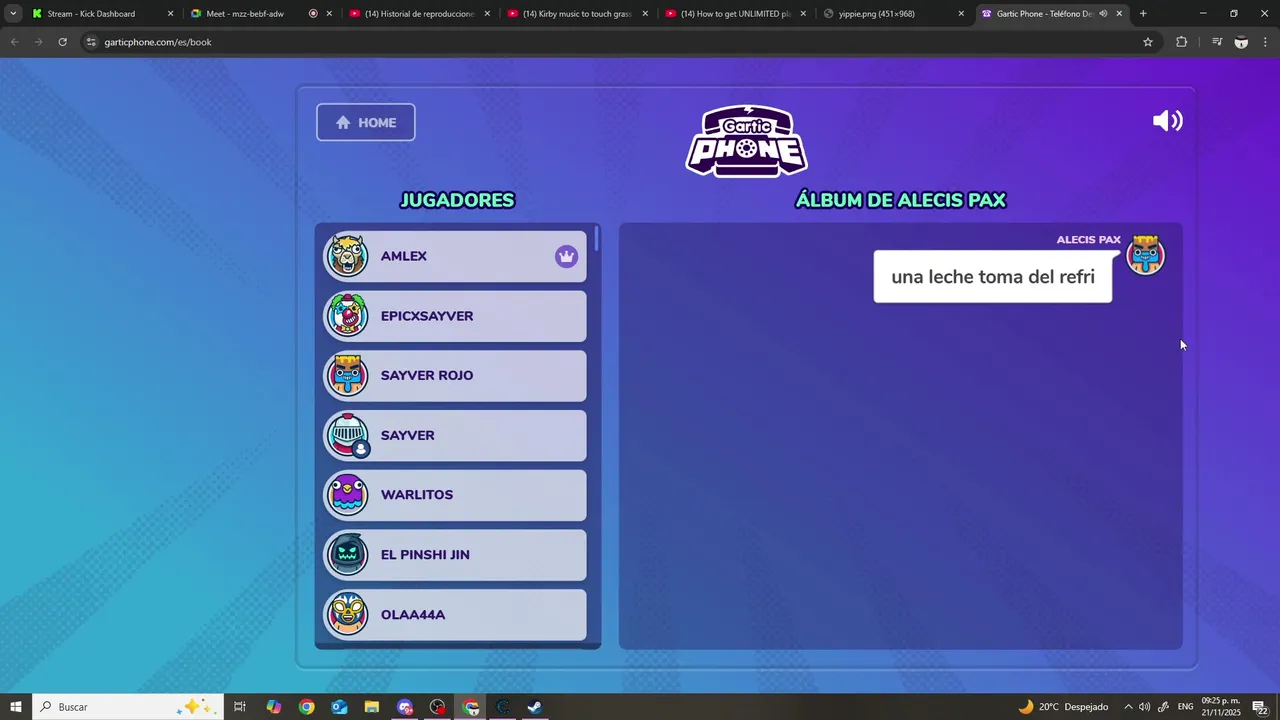Click AMLEX's llama avatar icon
This screenshot has height=720, width=1280.
(x=348, y=256)
